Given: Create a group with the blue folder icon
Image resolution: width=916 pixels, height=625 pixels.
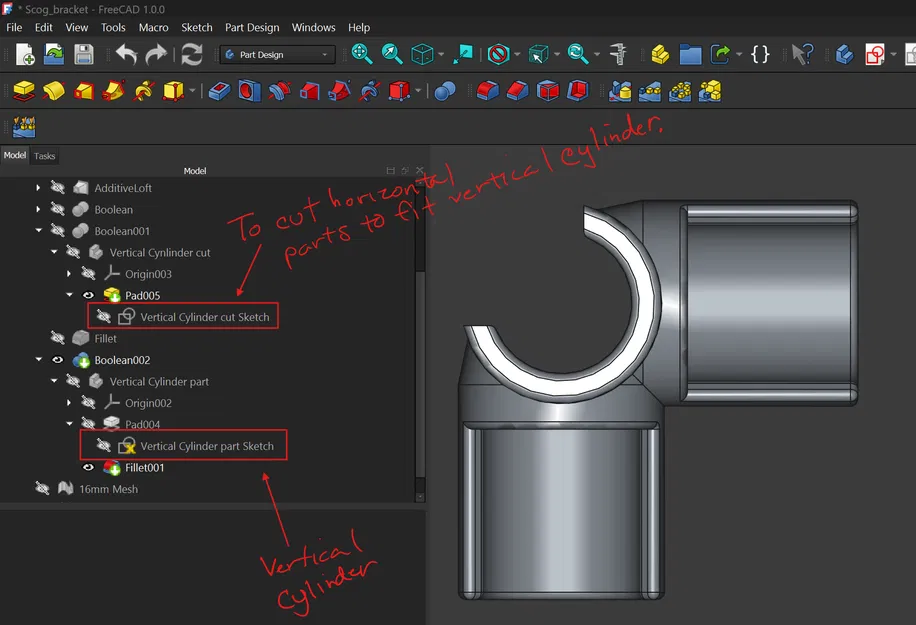Looking at the screenshot, I should pyautogui.click(x=690, y=54).
